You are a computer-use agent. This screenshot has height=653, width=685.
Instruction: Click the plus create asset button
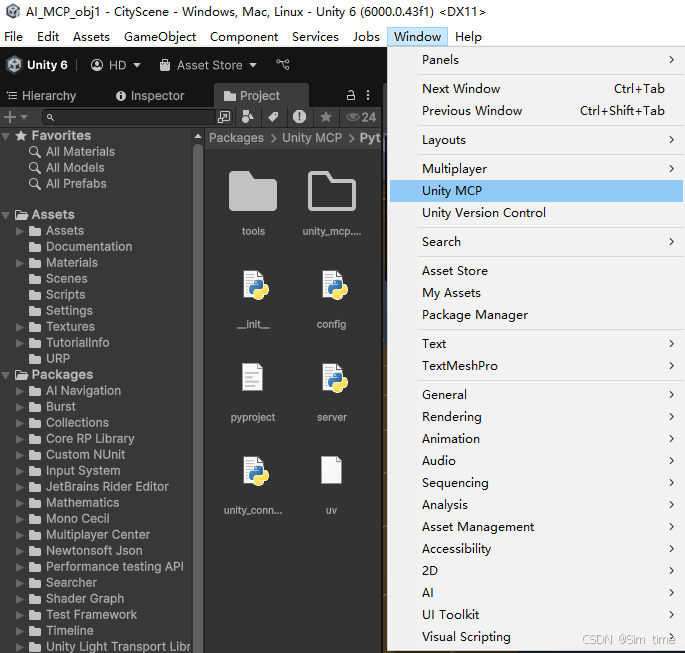[x=9, y=117]
